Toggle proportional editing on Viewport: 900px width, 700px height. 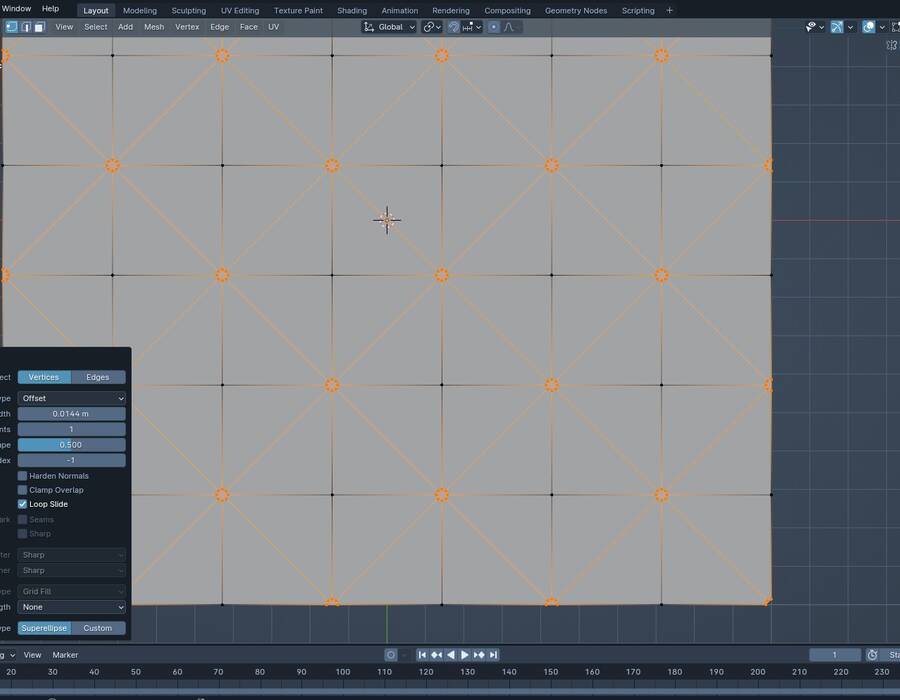pyautogui.click(x=494, y=27)
